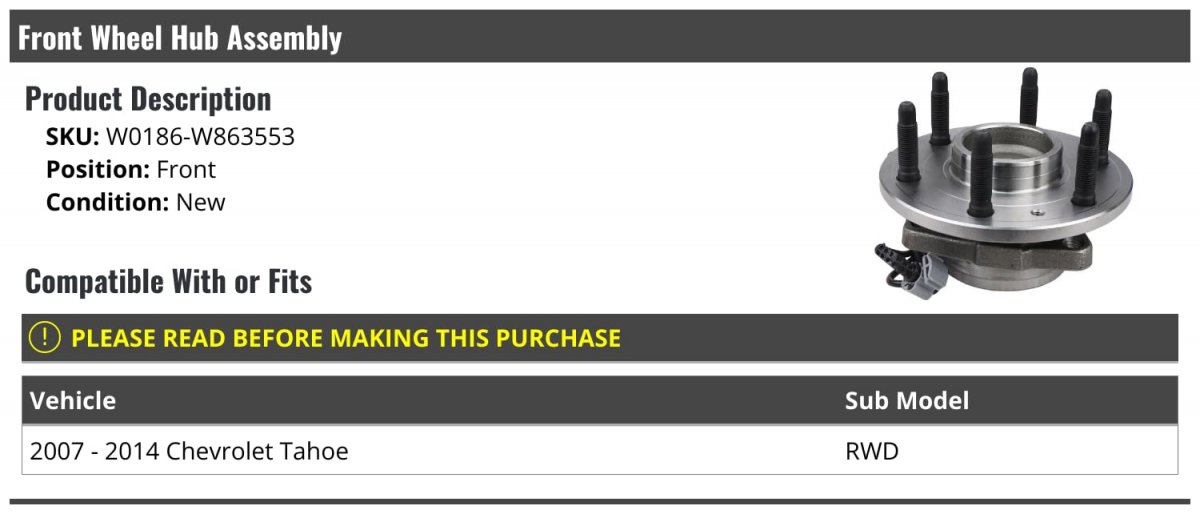This screenshot has height=514, width=1200.
Task: Click the "Sub Model" column header
Action: (x=906, y=401)
